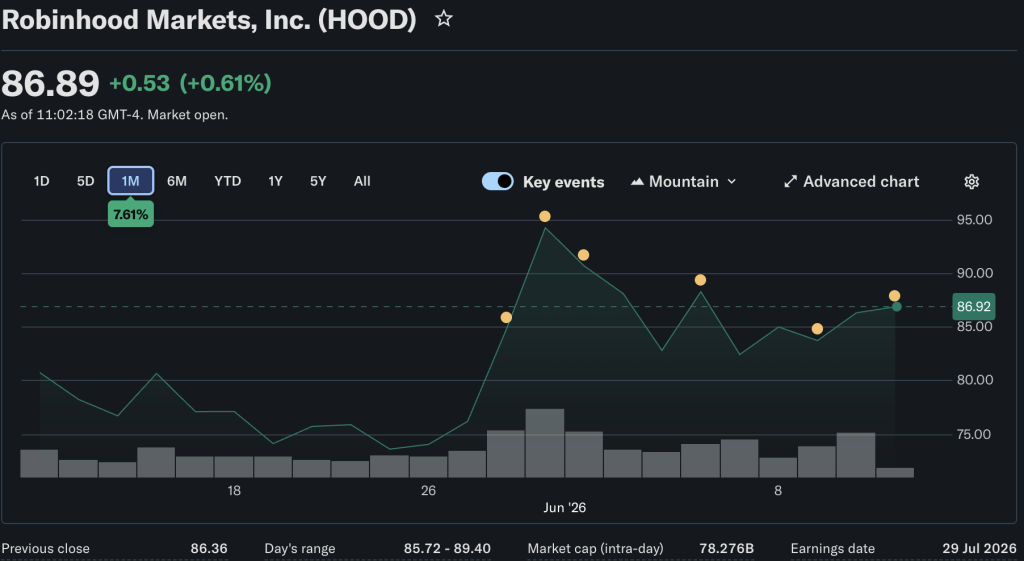This screenshot has width=1024, height=561.
Task: Select the 1M time range
Action: pos(131,181)
